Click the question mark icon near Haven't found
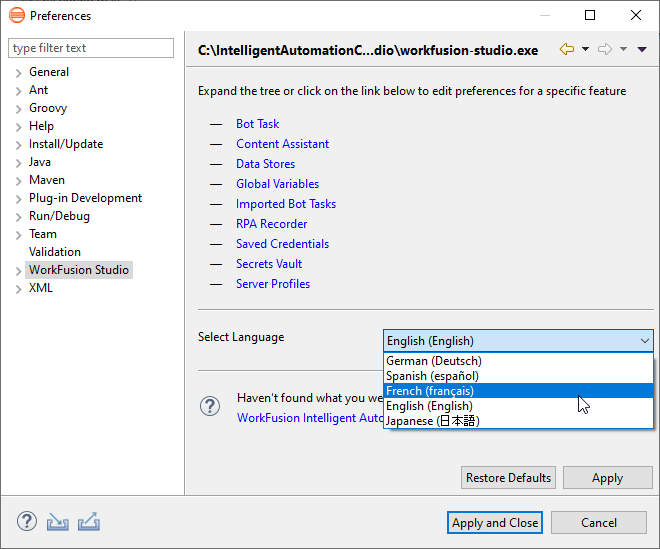660x549 pixels. [x=210, y=406]
